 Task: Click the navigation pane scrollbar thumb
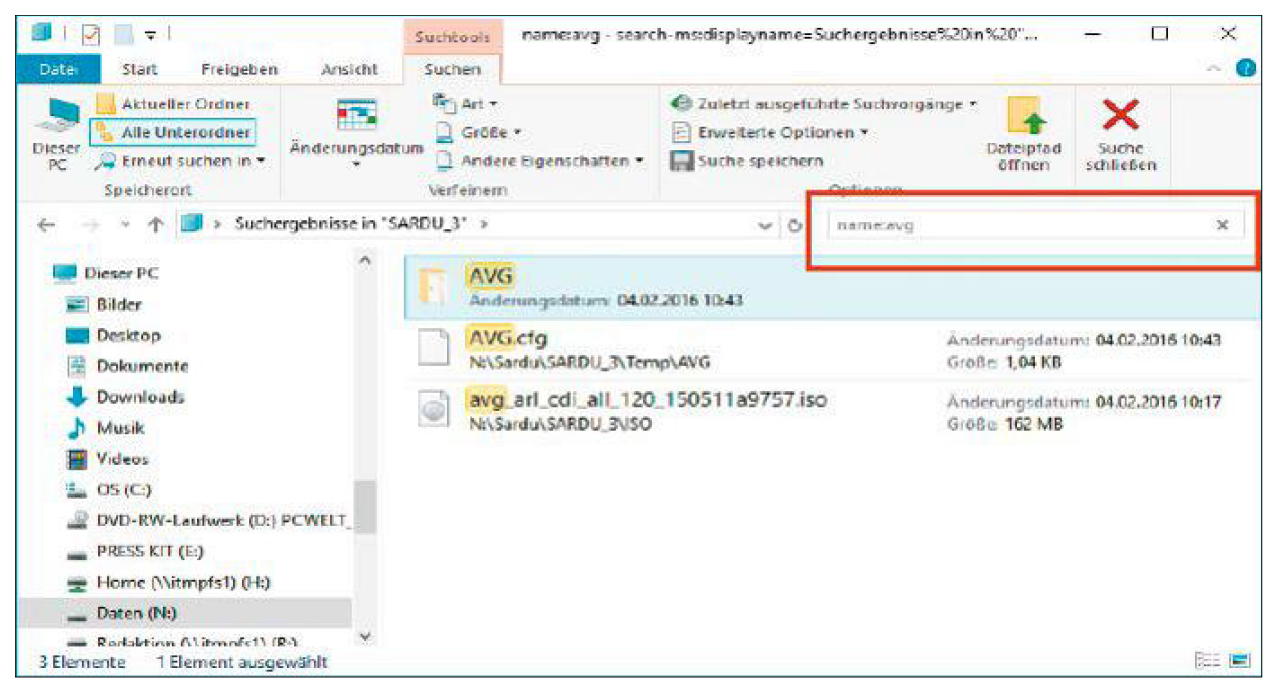(365, 507)
